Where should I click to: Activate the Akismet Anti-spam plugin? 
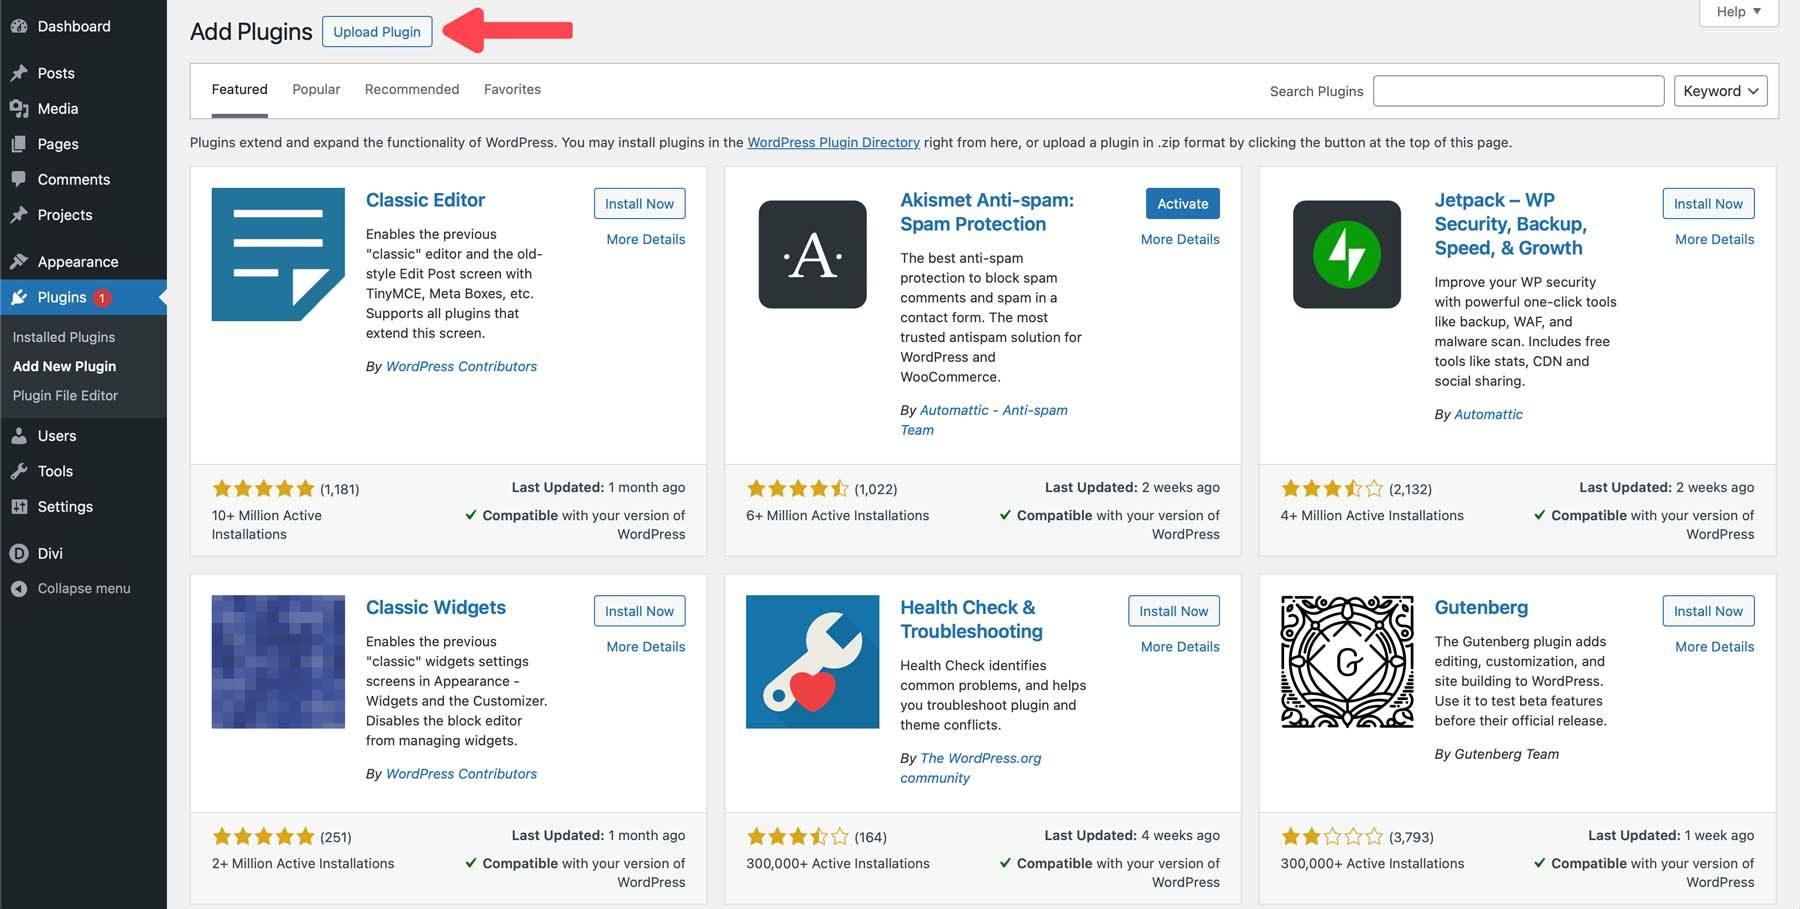tap(1181, 203)
